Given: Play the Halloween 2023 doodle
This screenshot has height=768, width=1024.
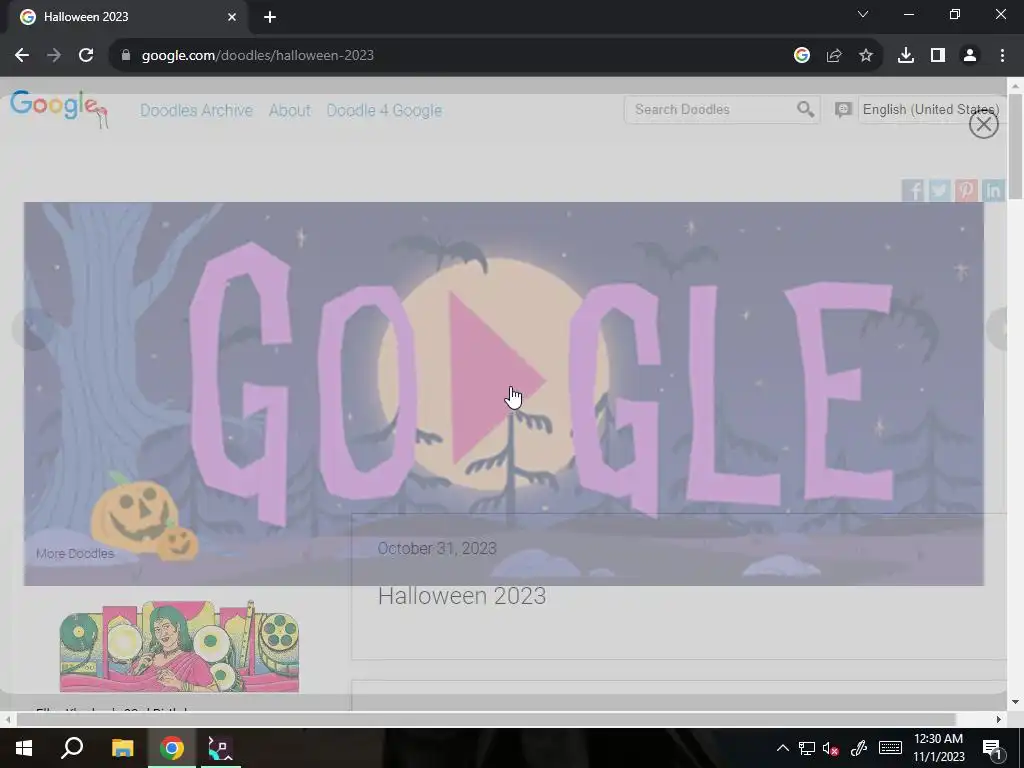Looking at the screenshot, I should pyautogui.click(x=496, y=379).
